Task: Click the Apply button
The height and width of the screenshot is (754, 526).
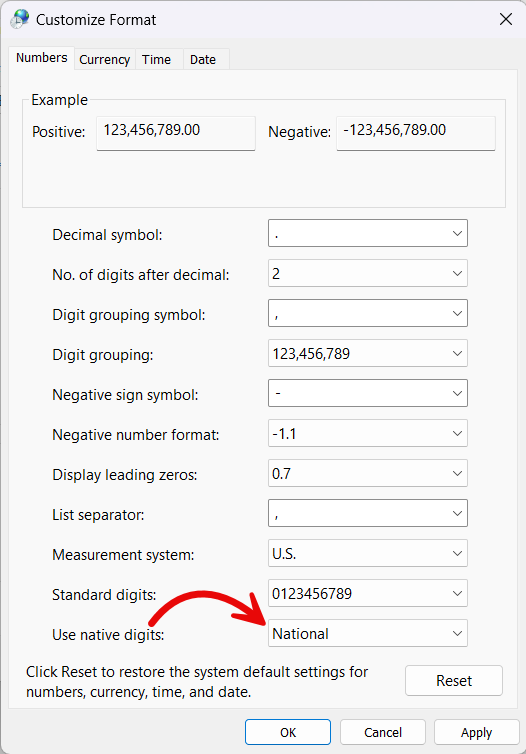Action: point(476,732)
